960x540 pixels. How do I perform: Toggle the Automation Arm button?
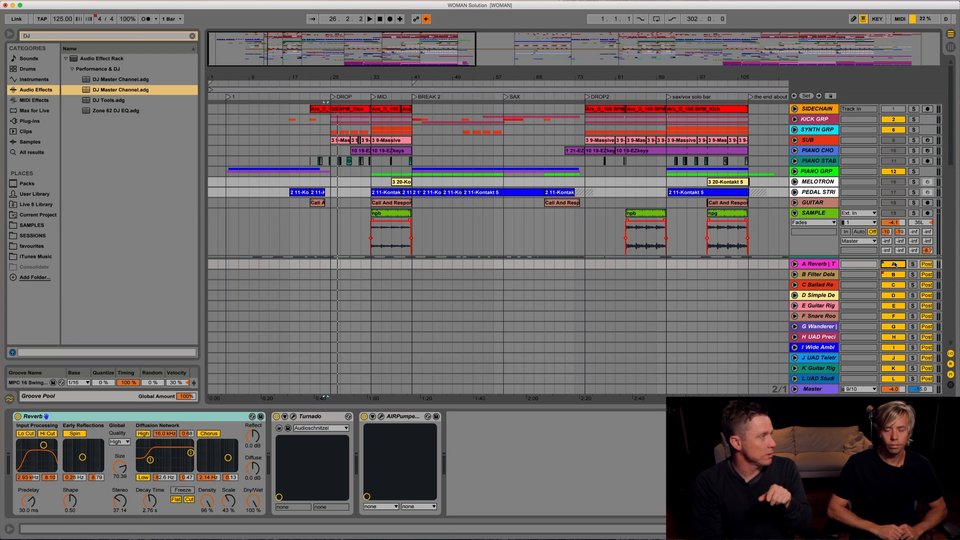click(416, 19)
